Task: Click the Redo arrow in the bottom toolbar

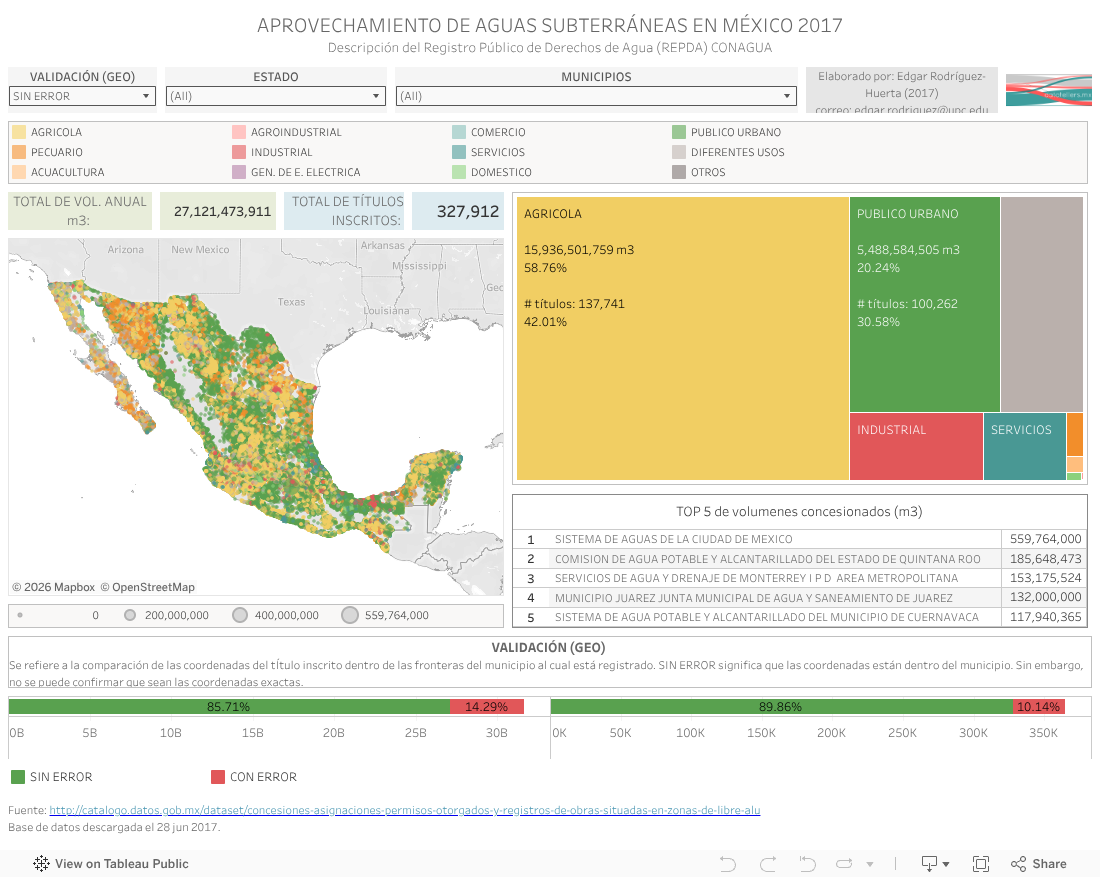Action: tap(768, 864)
